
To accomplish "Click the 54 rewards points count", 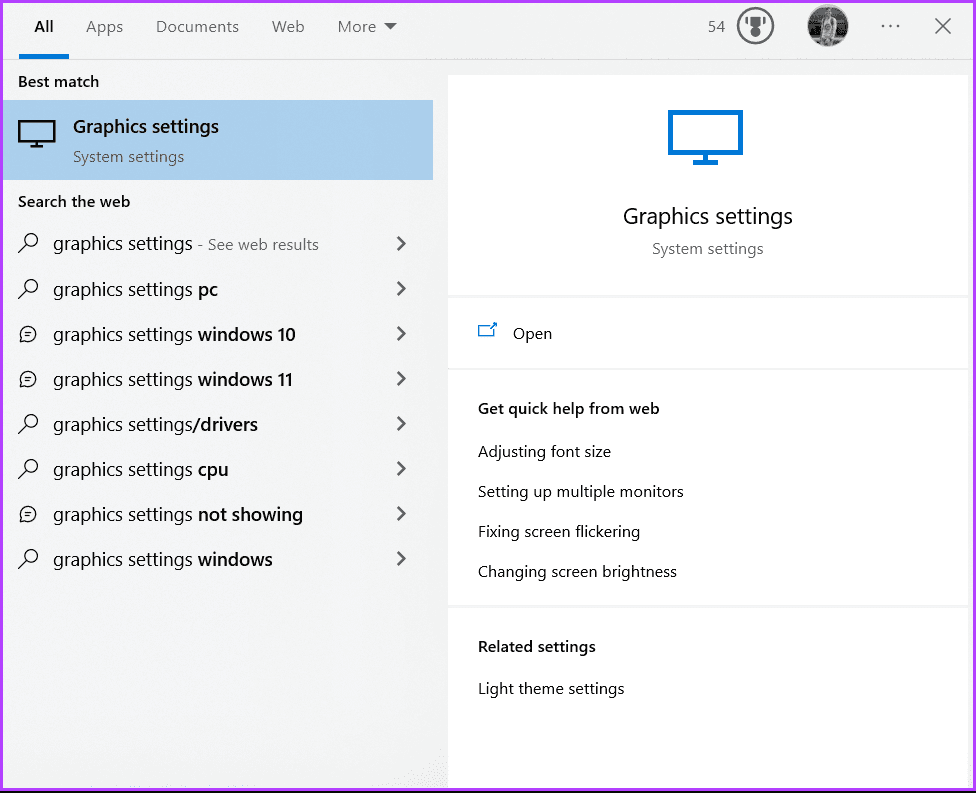I will [x=716, y=27].
